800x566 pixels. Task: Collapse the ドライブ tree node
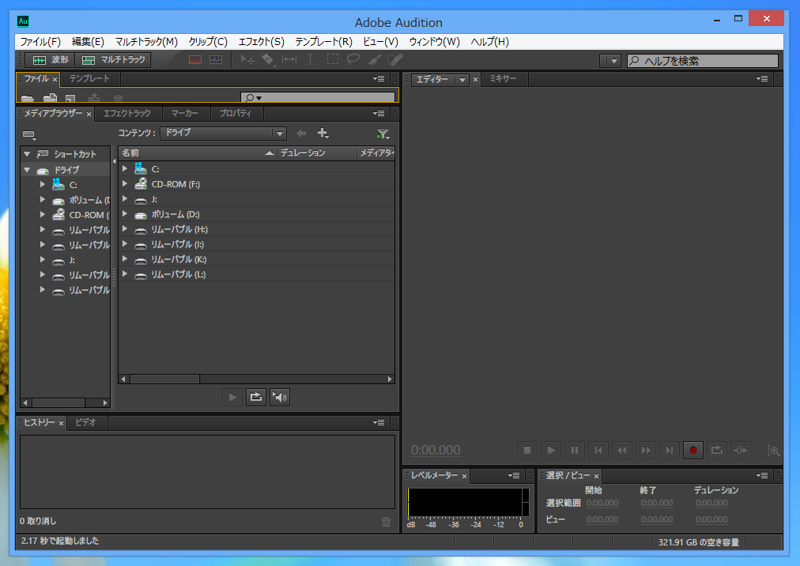[27, 169]
